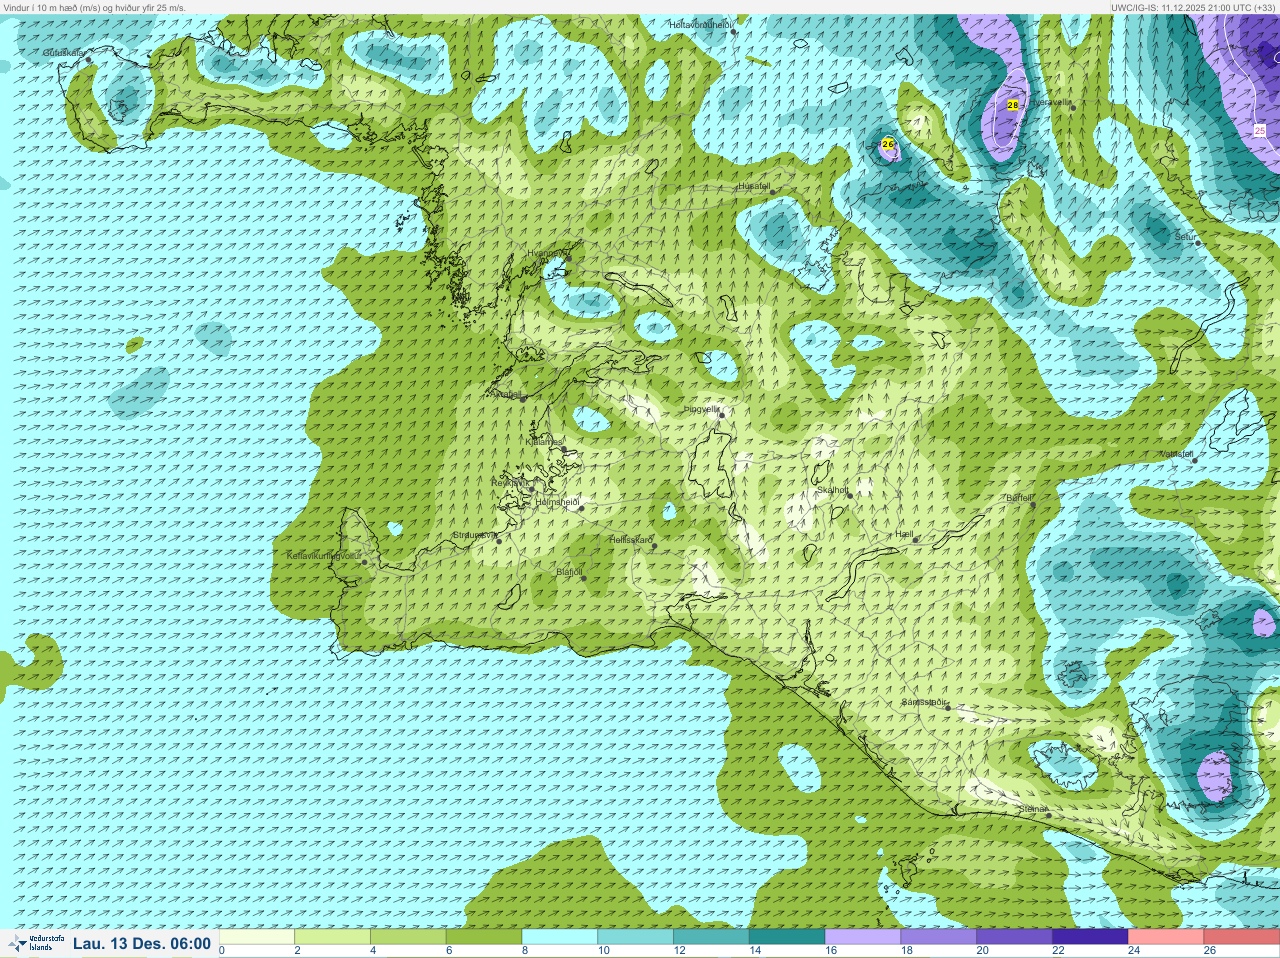This screenshot has width=1280, height=958.
Task: Click the Reykjavík station label
Action: pyautogui.click(x=510, y=483)
